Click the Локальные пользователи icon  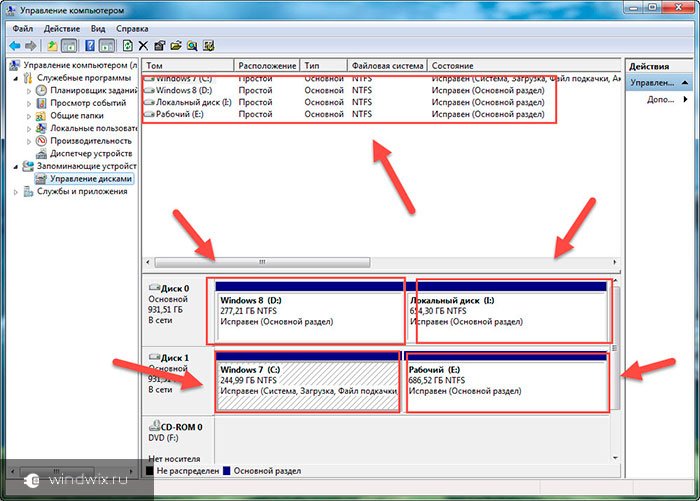click(x=41, y=128)
